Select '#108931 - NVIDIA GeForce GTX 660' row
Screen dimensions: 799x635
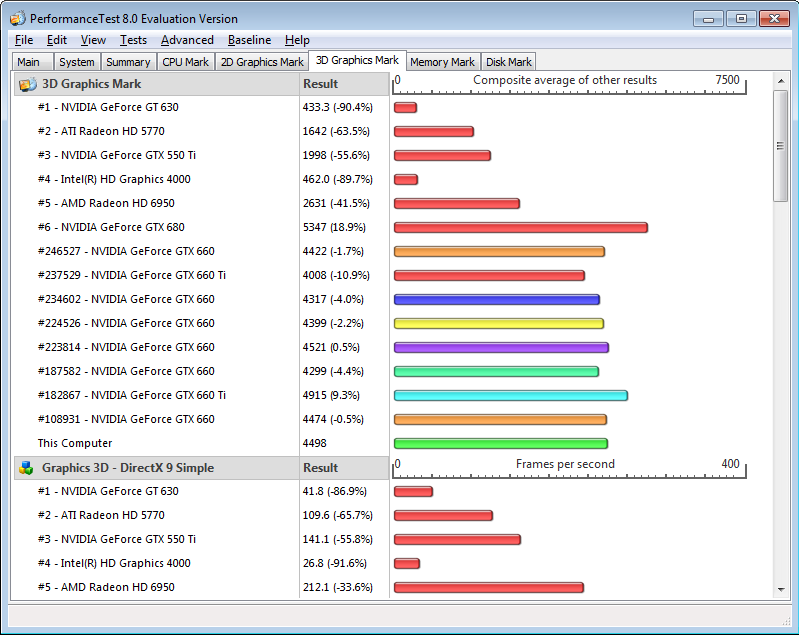(126, 419)
